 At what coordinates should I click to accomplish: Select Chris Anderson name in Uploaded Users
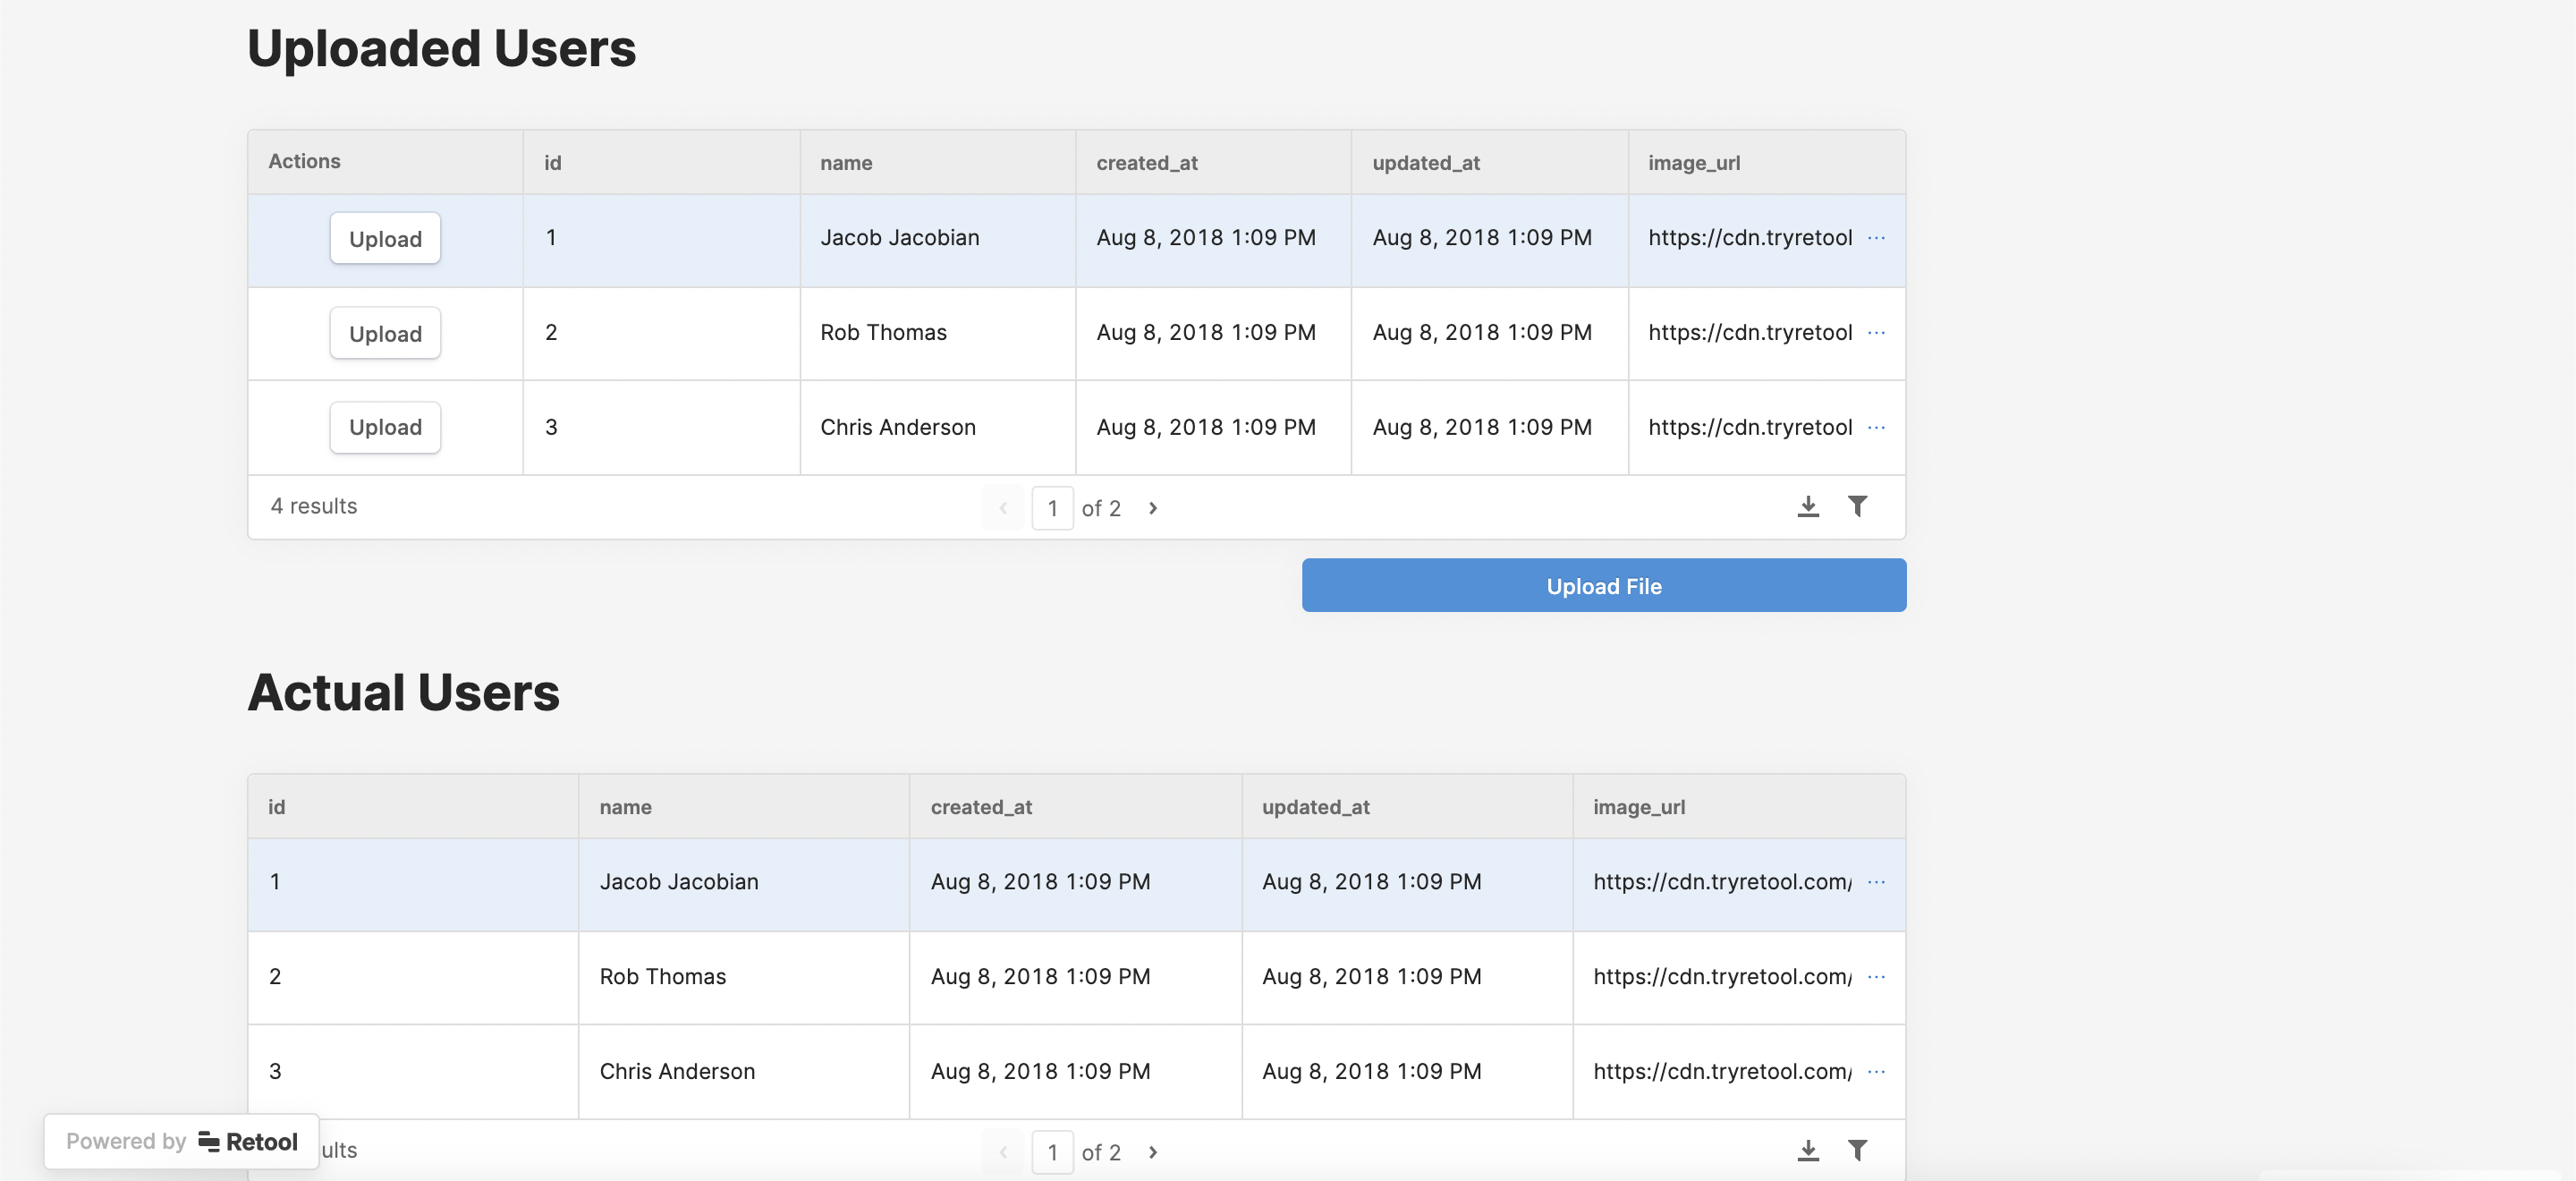click(897, 428)
